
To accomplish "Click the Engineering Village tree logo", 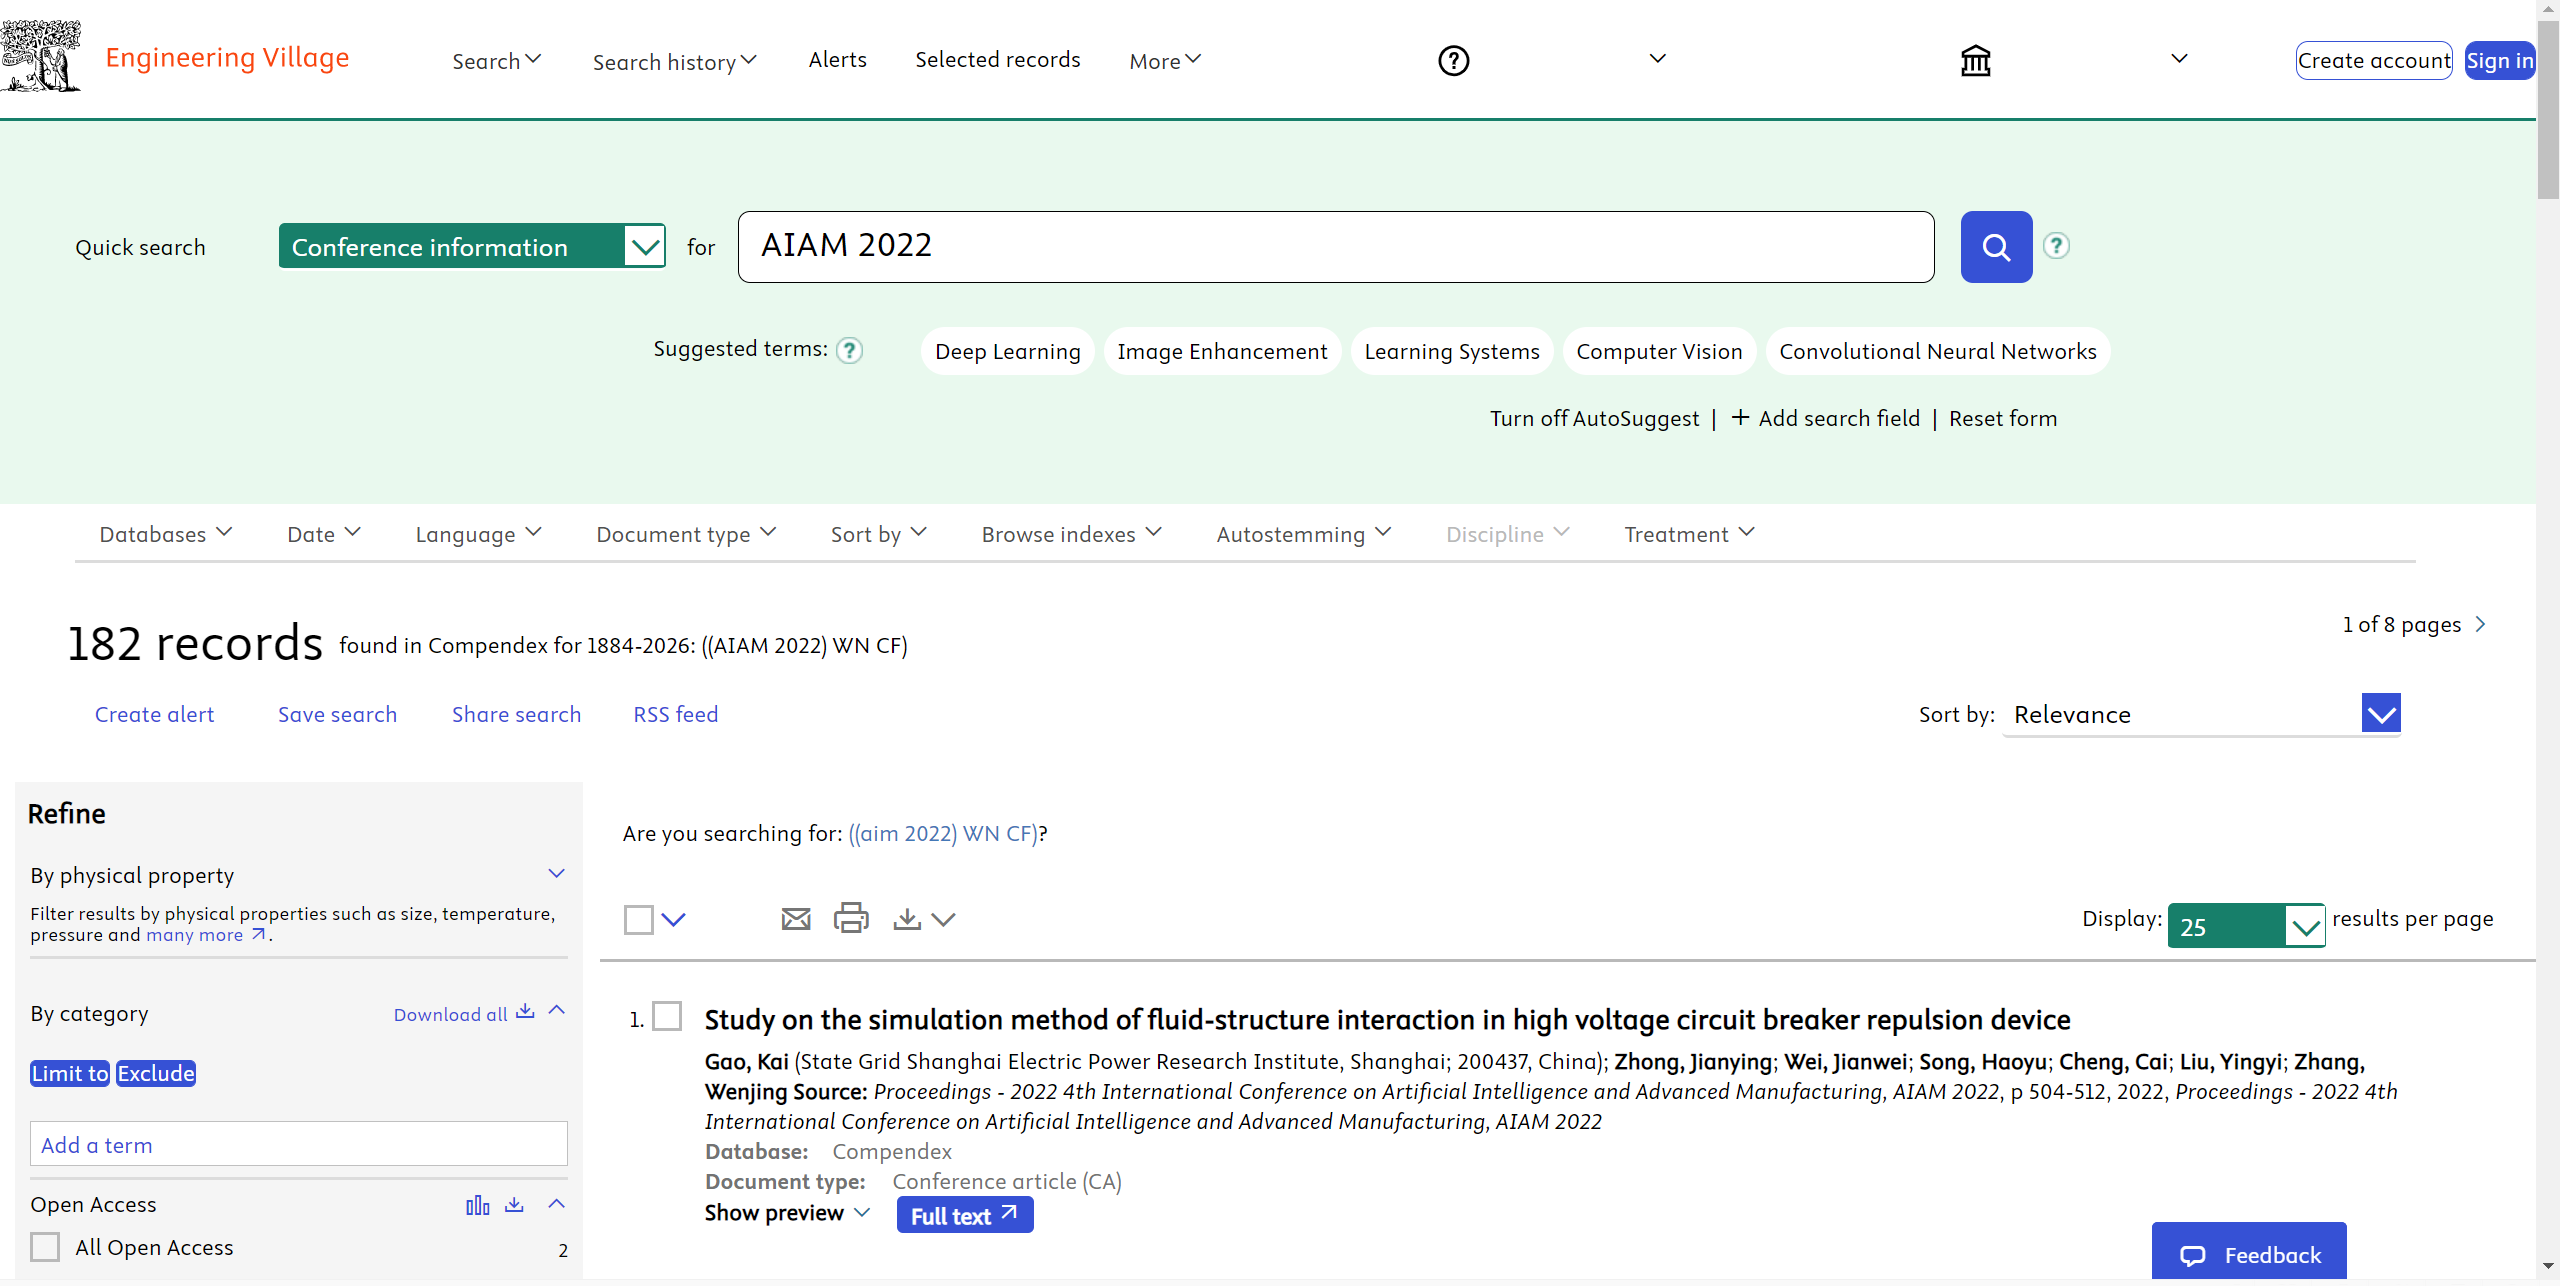I will 40,57.
